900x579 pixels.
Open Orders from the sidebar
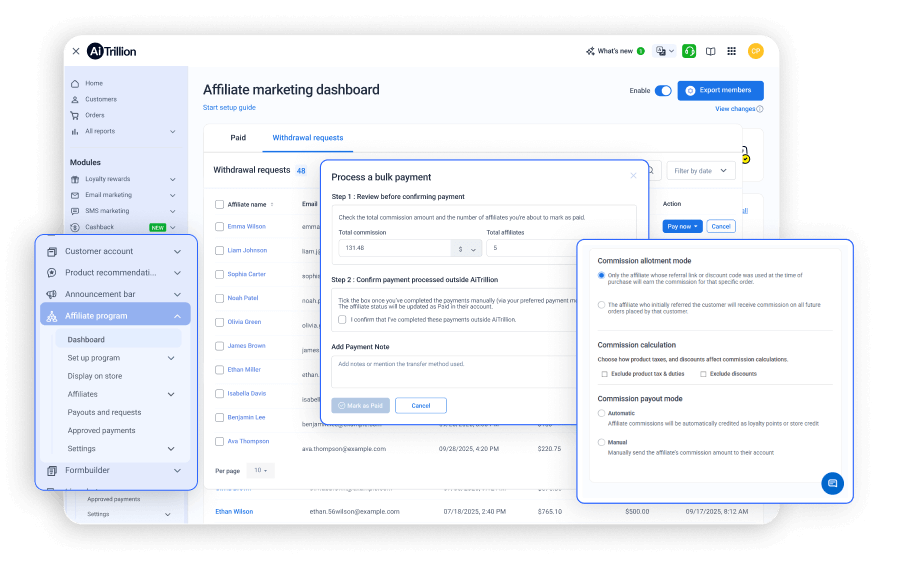click(x=96, y=115)
